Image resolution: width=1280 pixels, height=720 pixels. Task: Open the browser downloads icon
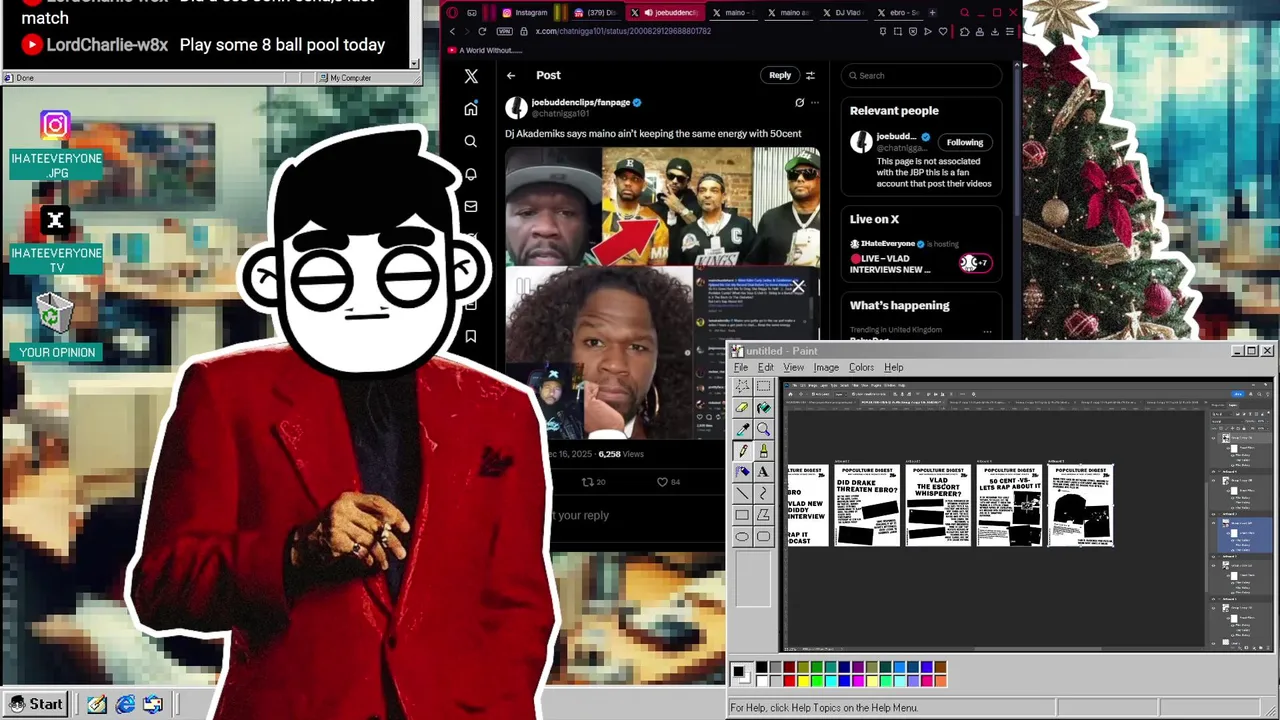coord(995,31)
